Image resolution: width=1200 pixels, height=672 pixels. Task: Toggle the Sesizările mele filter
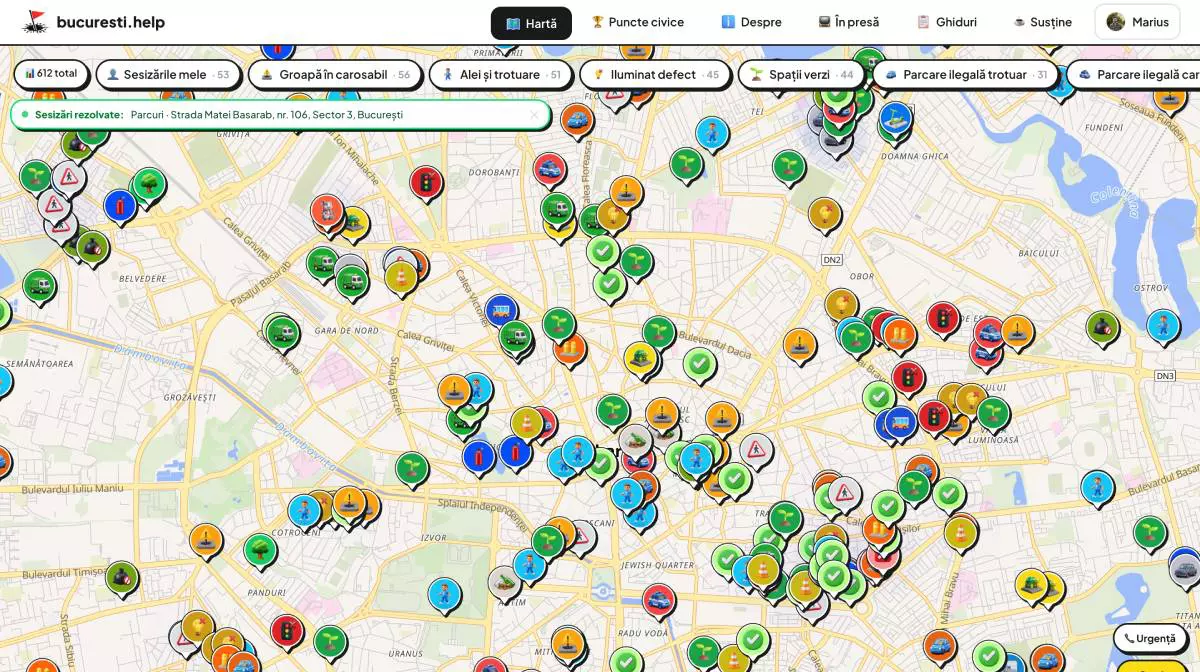(x=168, y=75)
